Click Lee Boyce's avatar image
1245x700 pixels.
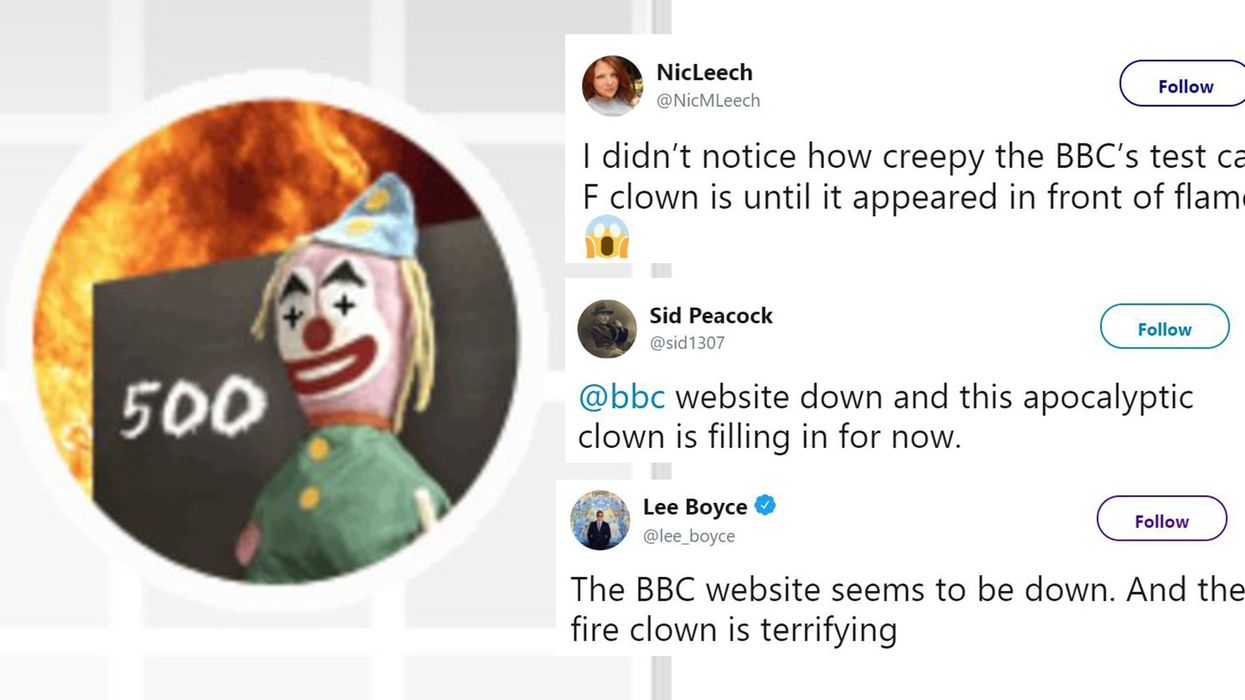pos(600,520)
